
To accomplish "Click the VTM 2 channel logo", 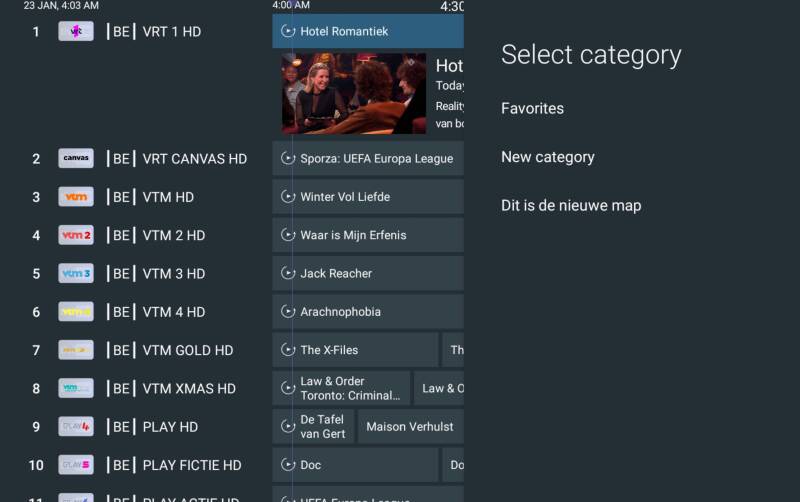I will coord(76,235).
